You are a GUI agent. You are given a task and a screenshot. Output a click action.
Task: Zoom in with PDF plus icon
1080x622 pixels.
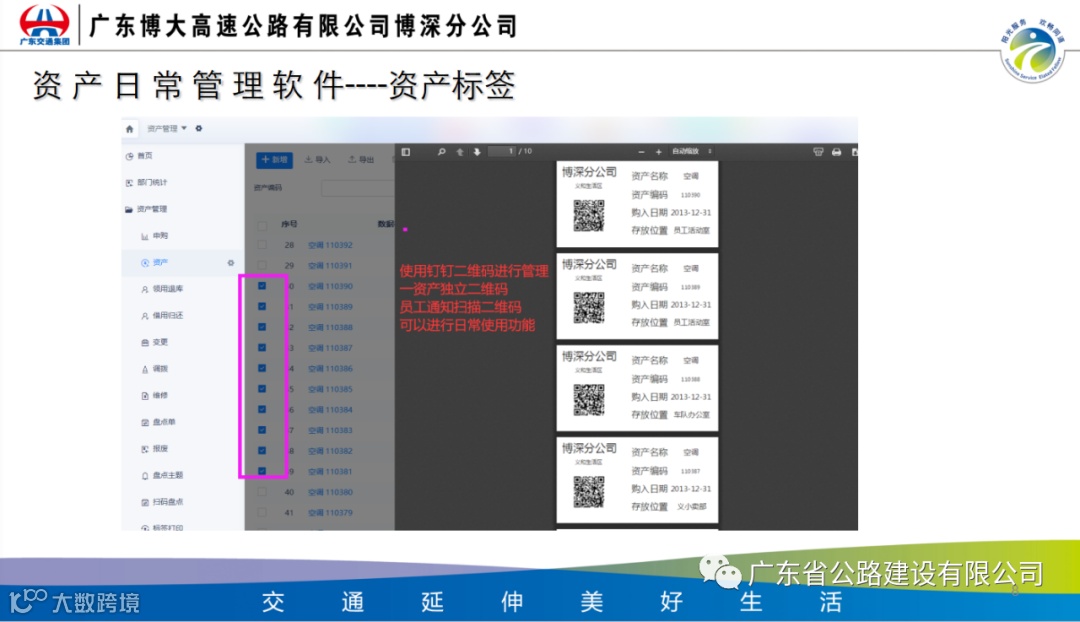(658, 152)
